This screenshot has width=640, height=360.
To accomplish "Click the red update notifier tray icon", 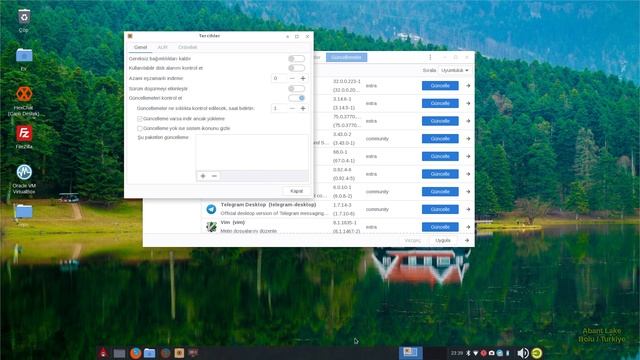I will tap(483, 353).
